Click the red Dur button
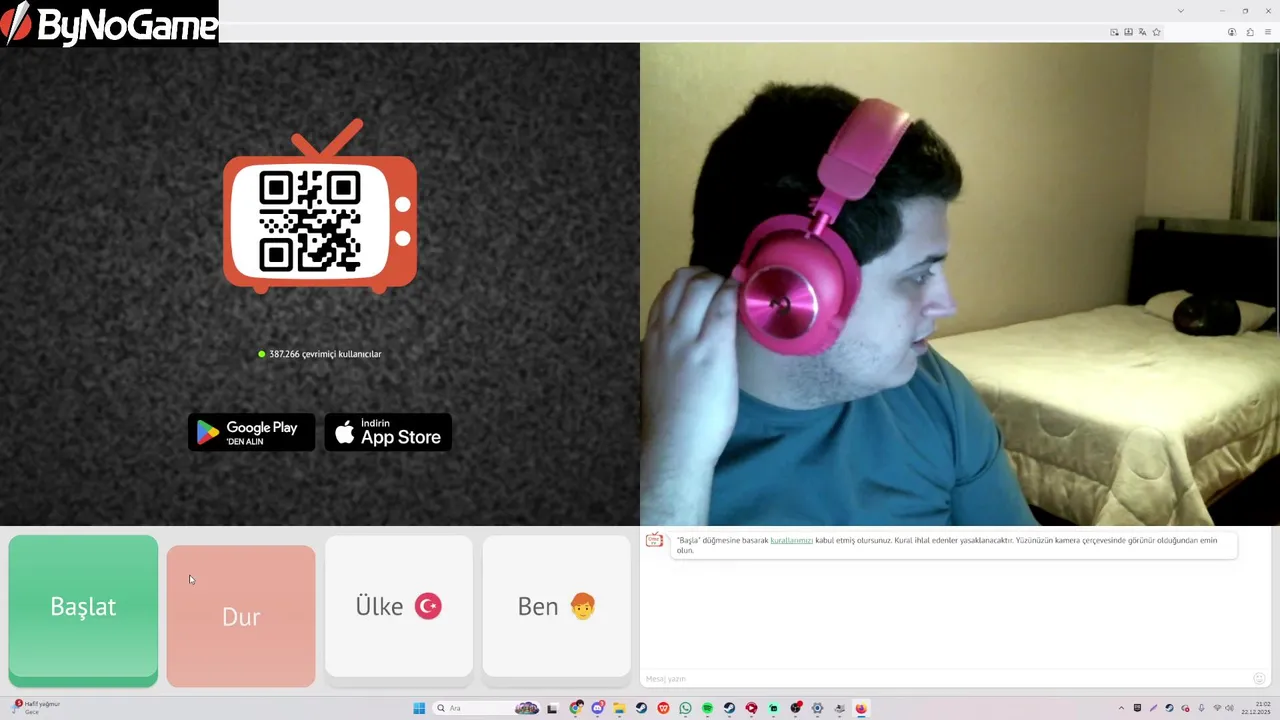 (241, 616)
